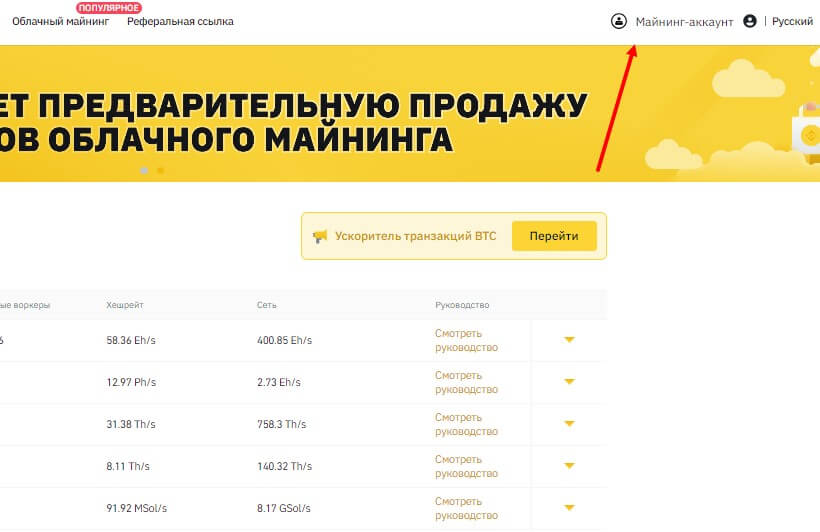The height and width of the screenshot is (532, 820).
Task: Expand the row with 58.36 Eh/s hashrate
Action: coord(569,340)
